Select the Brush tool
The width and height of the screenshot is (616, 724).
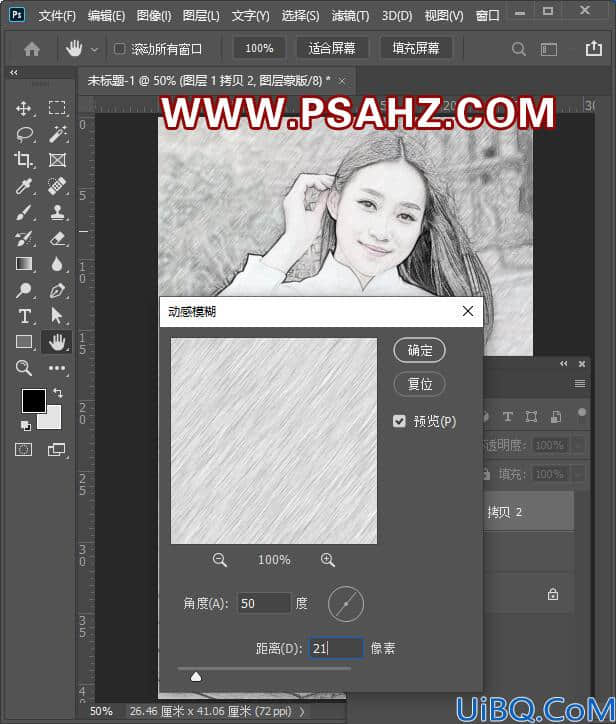24,212
